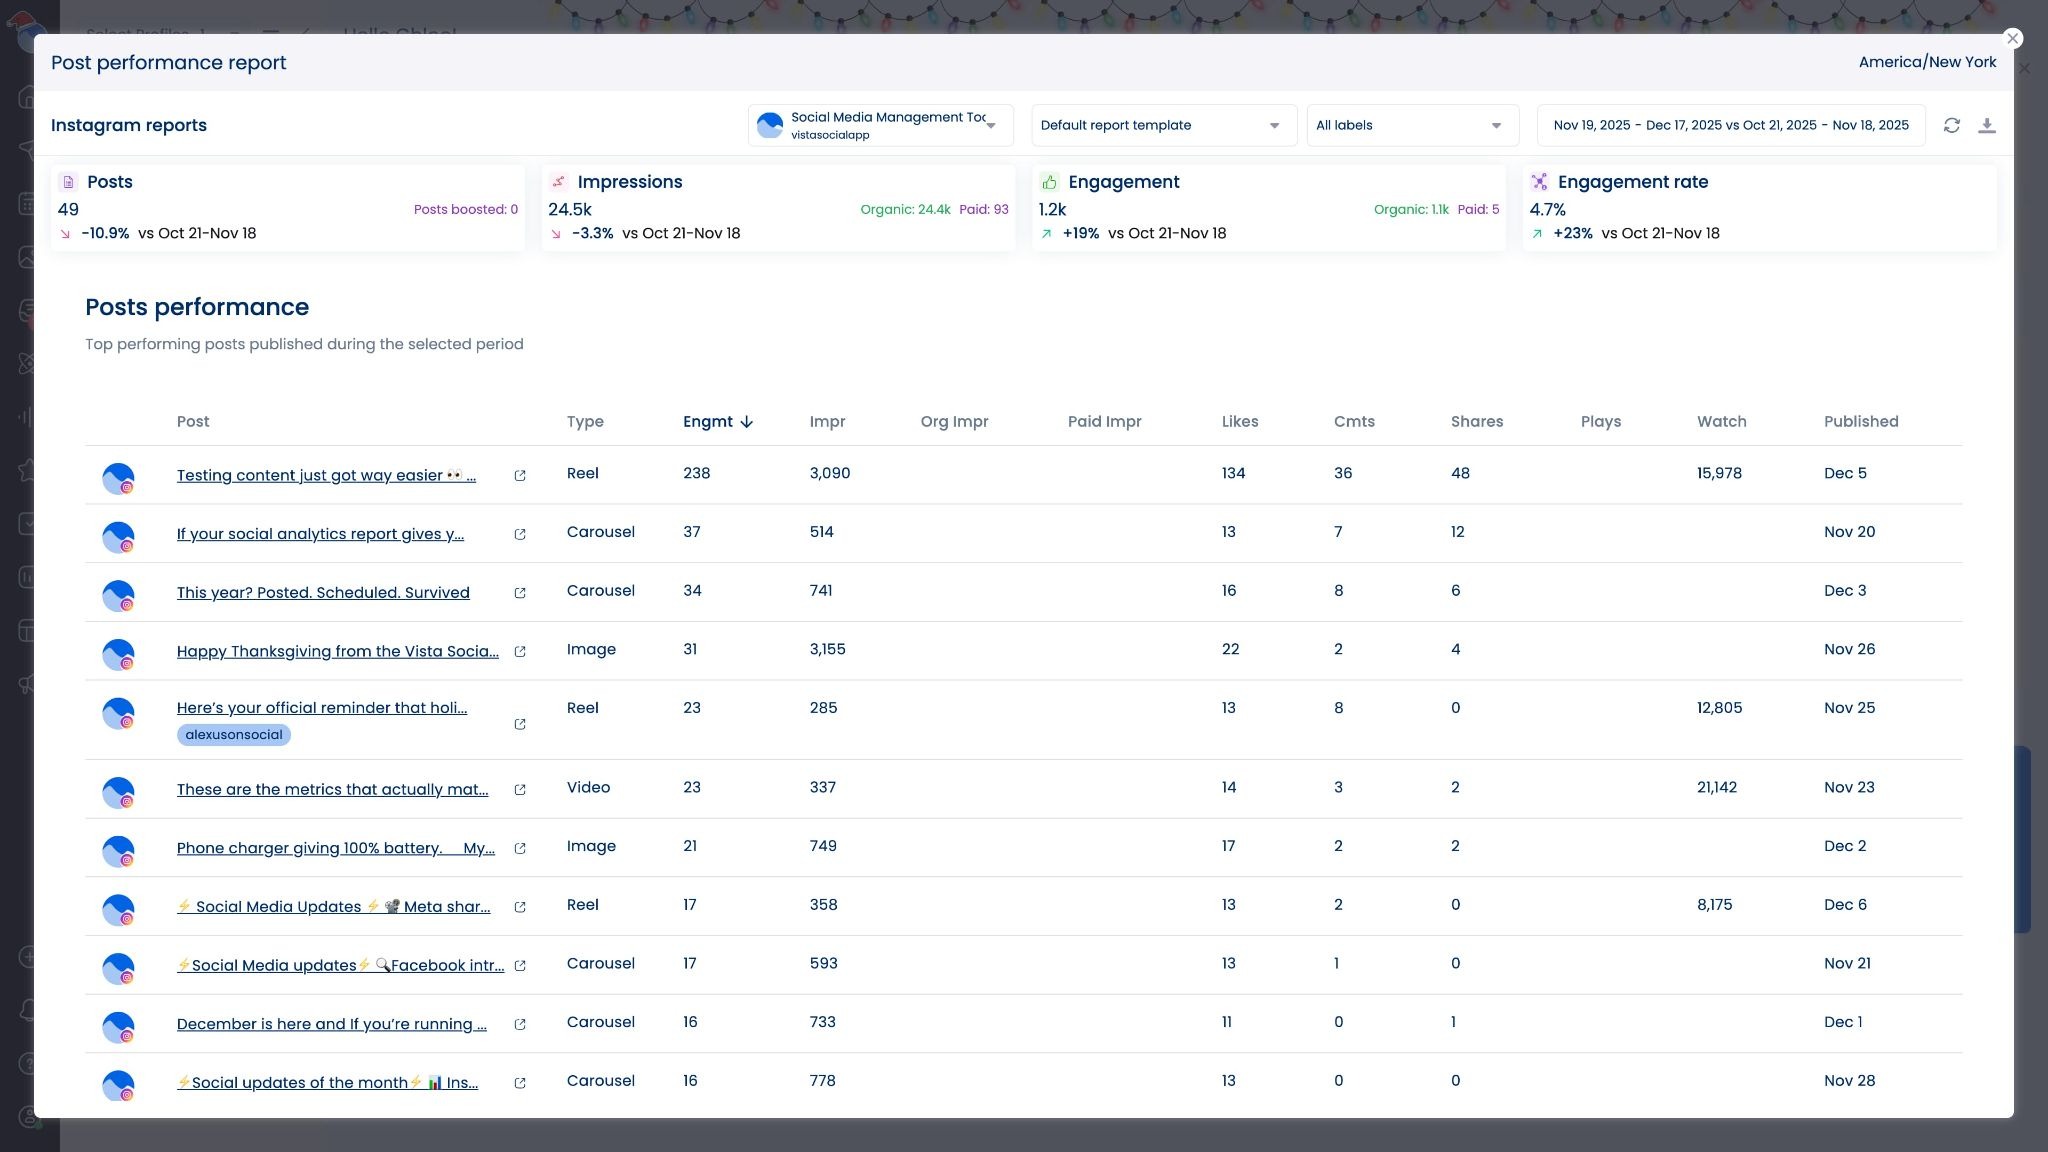The height and width of the screenshot is (1152, 2048).
Task: Open the "Happy Thanksgiving from the Vista Socia..." post link
Action: pos(337,651)
